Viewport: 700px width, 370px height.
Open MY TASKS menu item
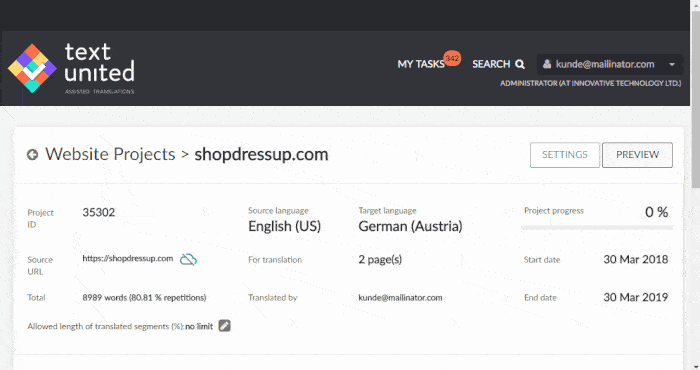[x=421, y=64]
